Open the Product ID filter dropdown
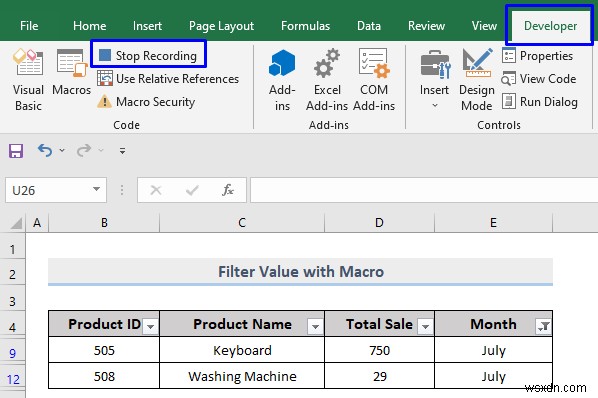This screenshot has width=598, height=398. [x=150, y=326]
